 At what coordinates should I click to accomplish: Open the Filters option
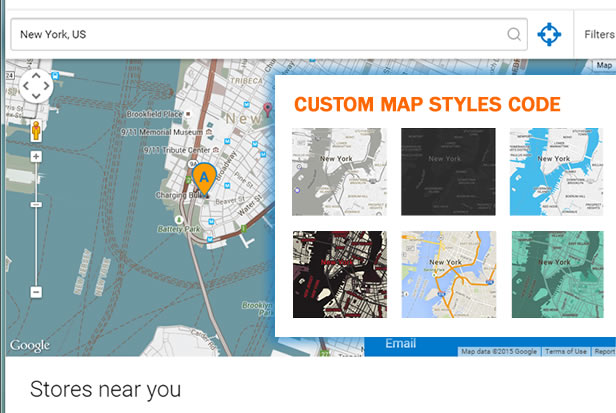(599, 35)
